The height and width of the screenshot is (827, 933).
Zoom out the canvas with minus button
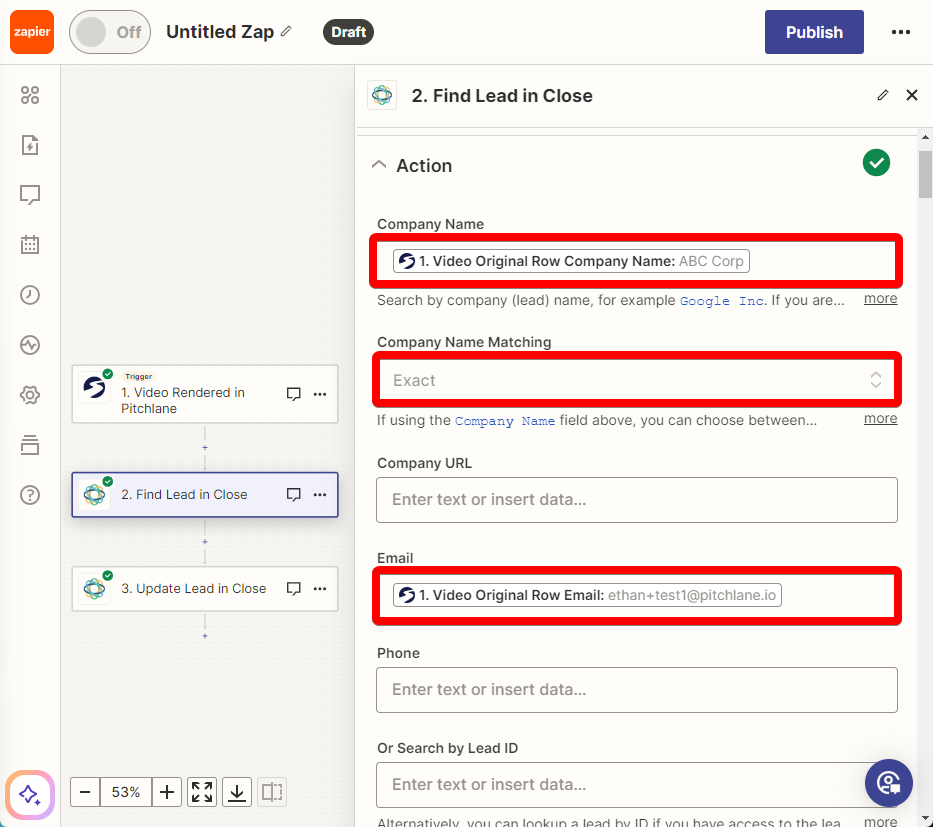85,792
